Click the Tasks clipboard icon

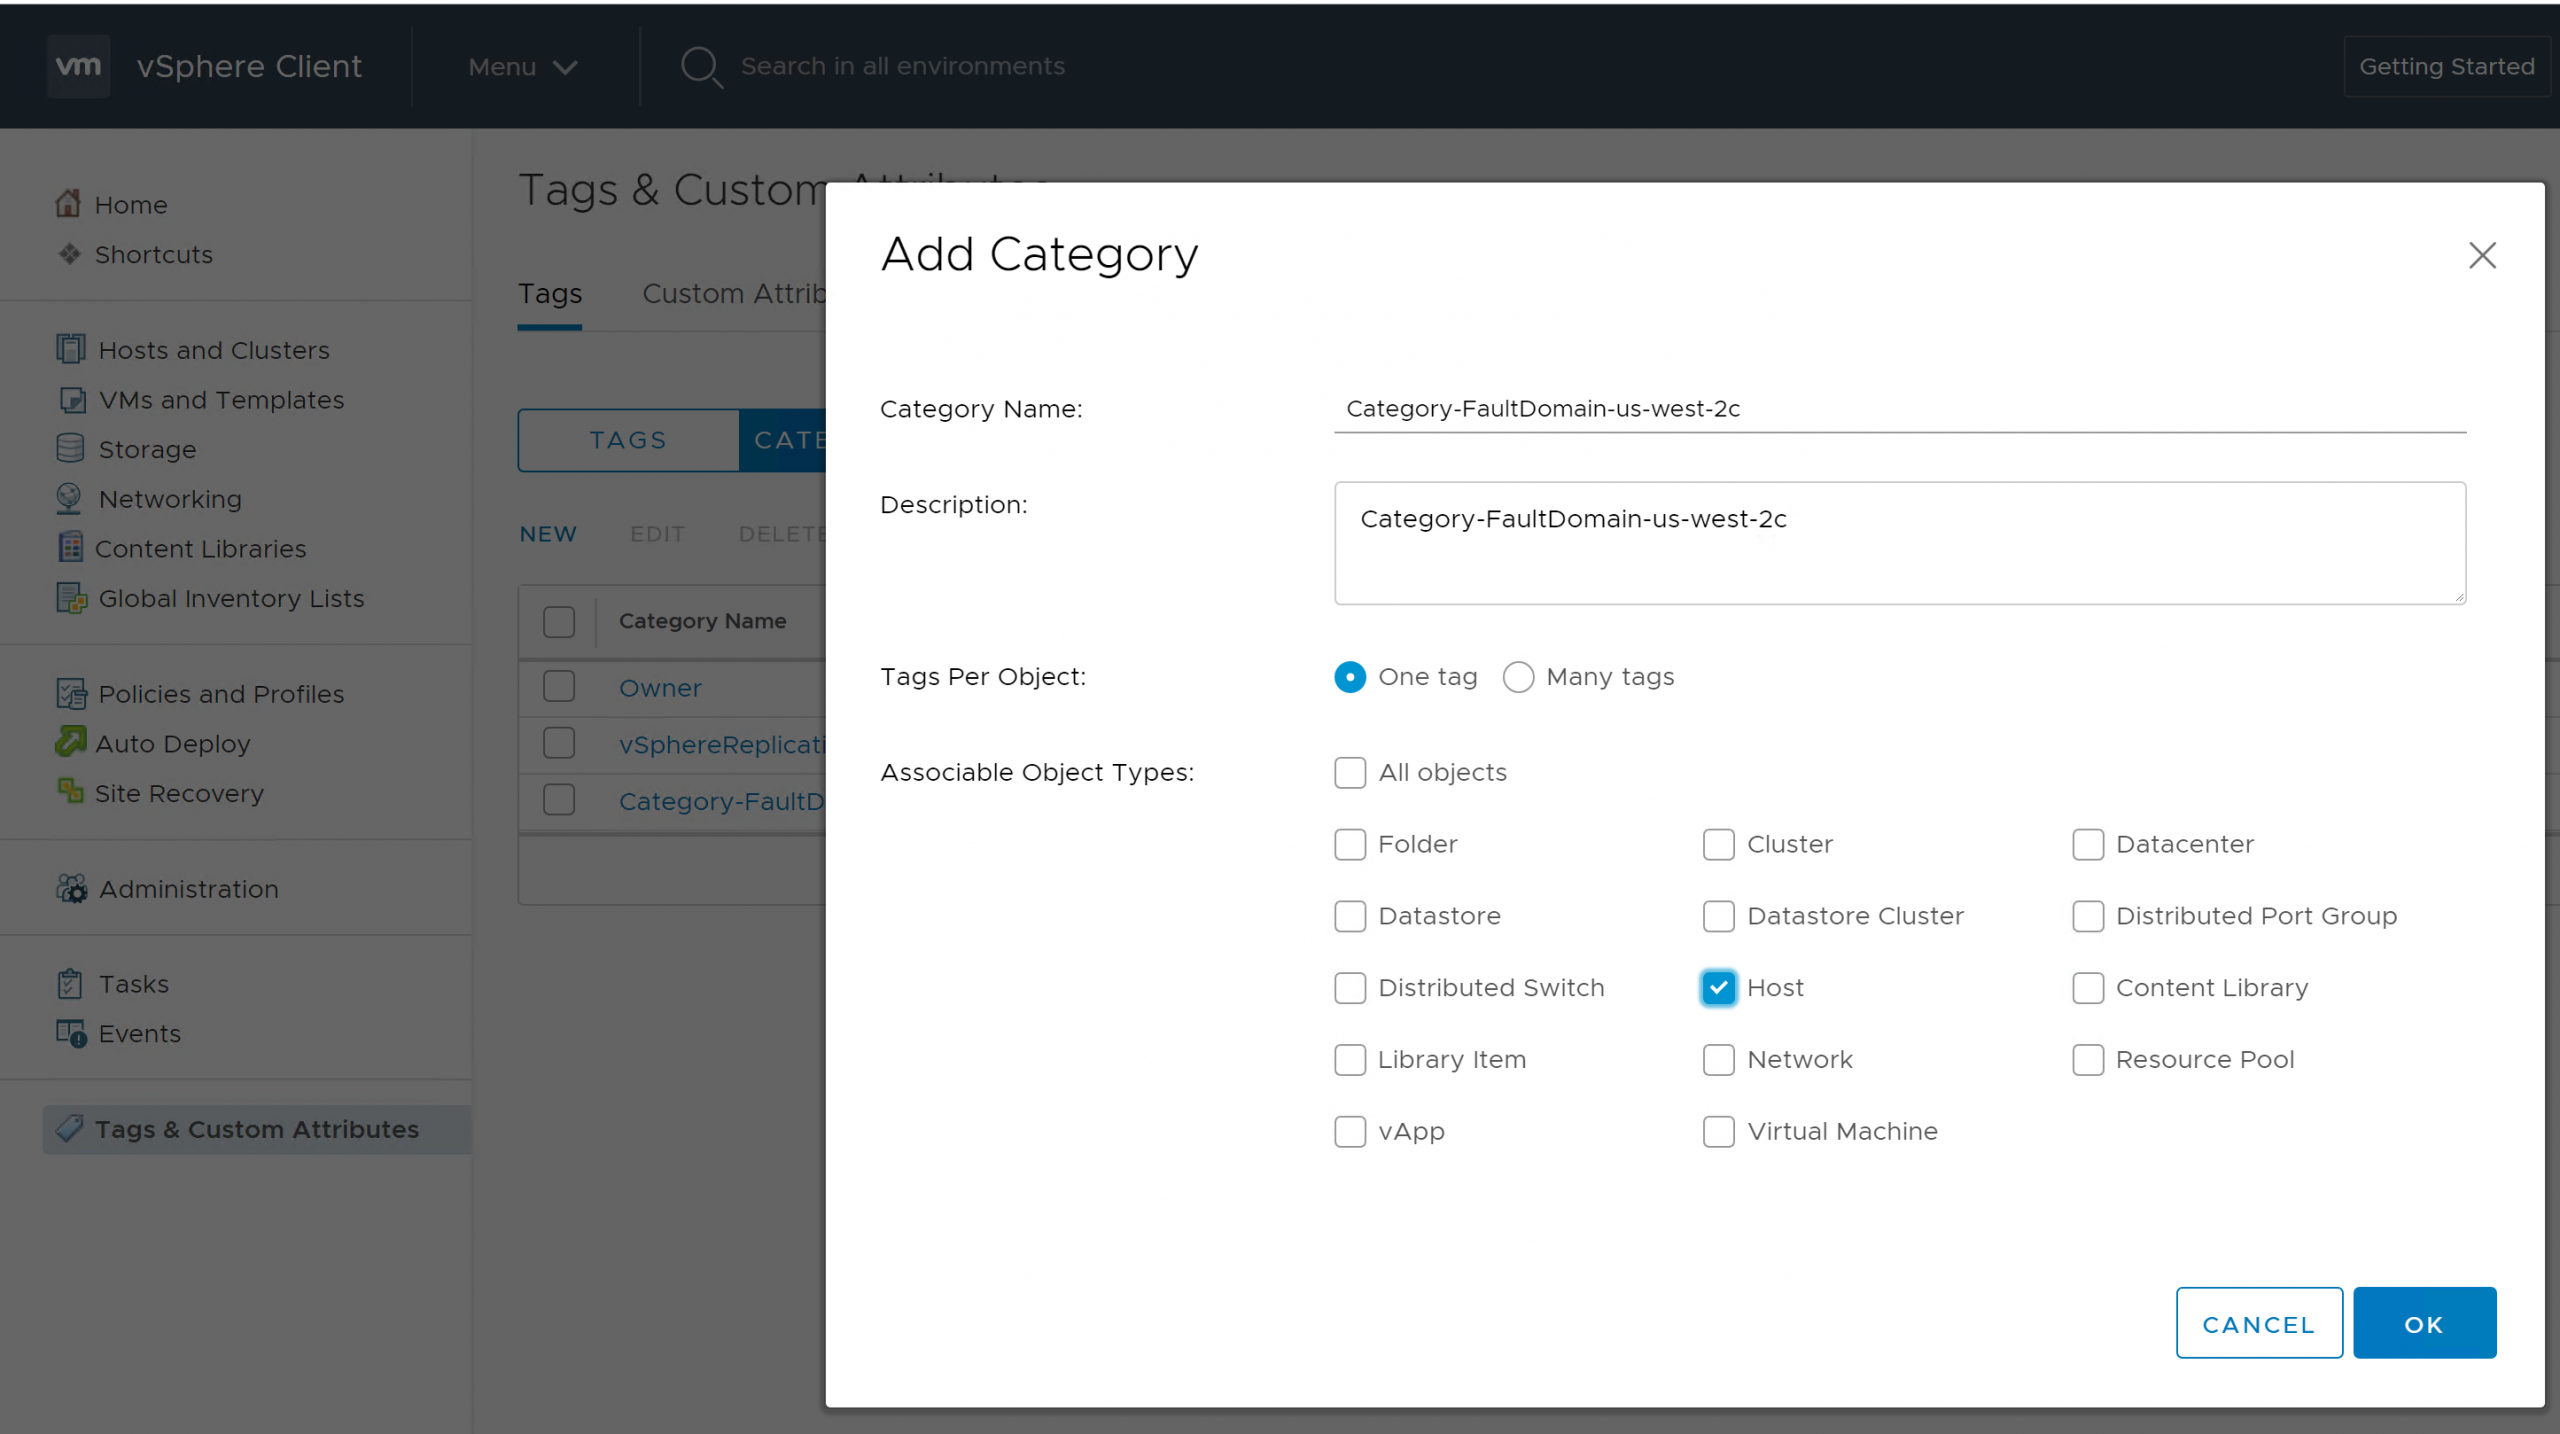pos(69,984)
